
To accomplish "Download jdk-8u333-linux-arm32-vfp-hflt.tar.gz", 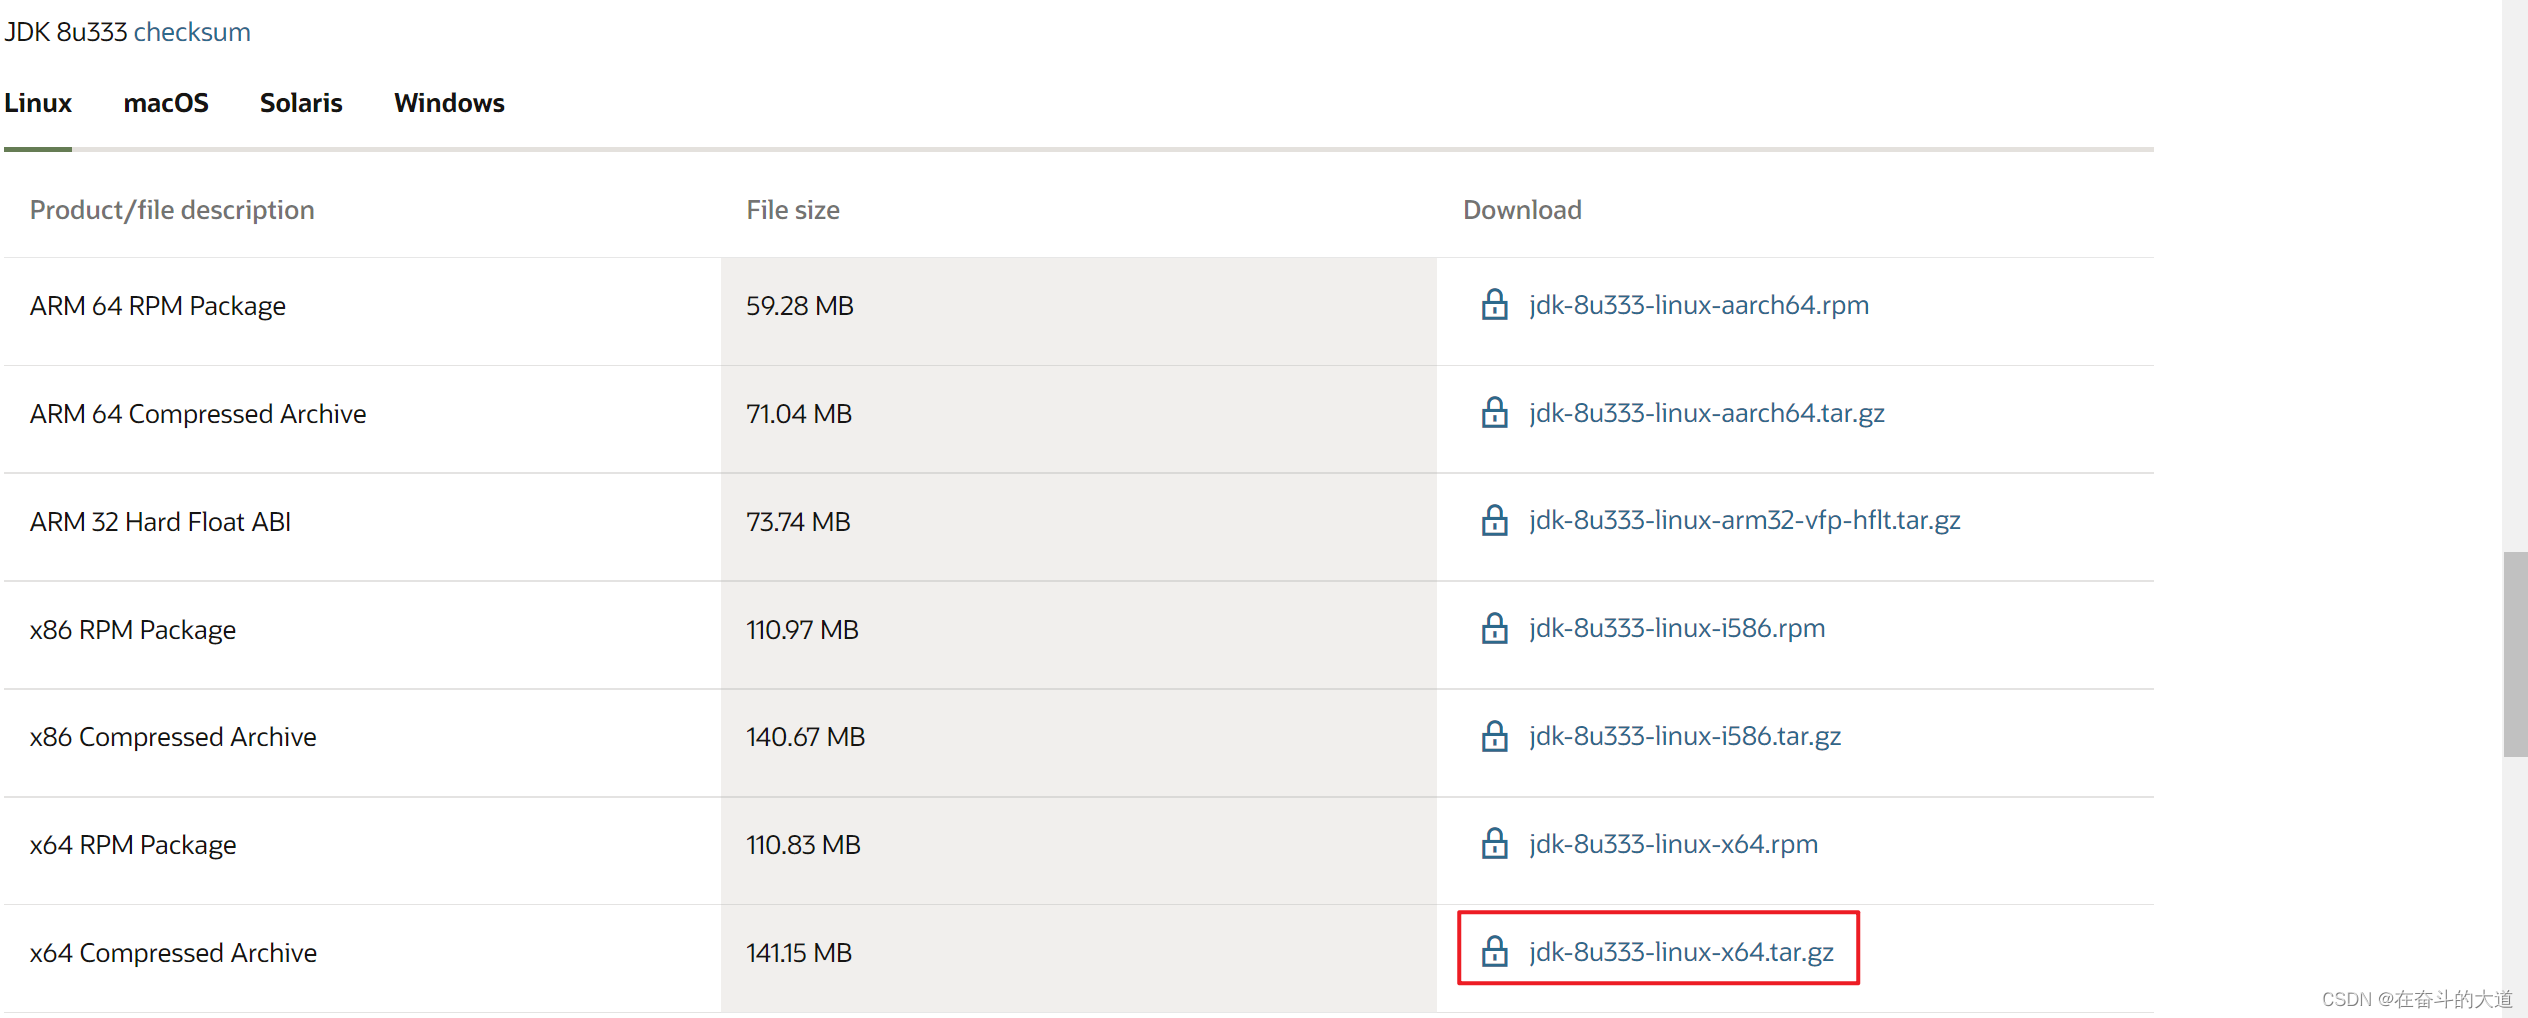I will [x=1745, y=521].
